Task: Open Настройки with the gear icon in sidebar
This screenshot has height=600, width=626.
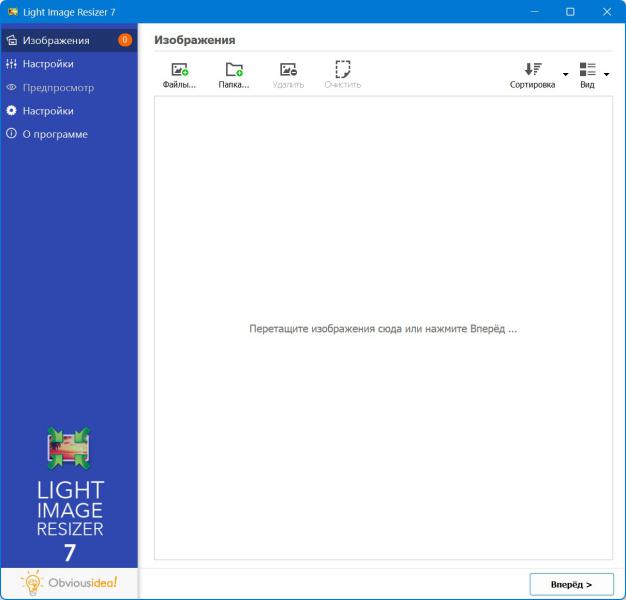Action: pyautogui.click(x=48, y=111)
